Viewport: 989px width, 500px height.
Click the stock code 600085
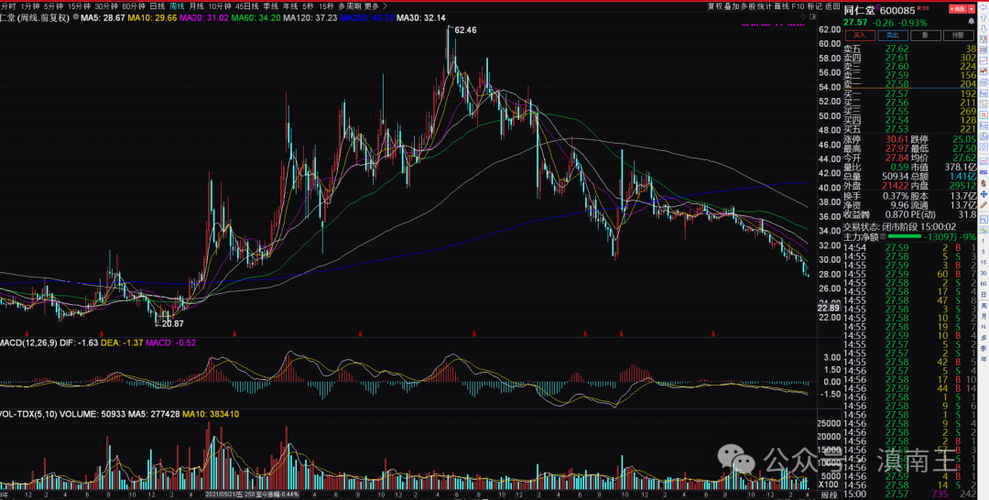click(x=898, y=10)
